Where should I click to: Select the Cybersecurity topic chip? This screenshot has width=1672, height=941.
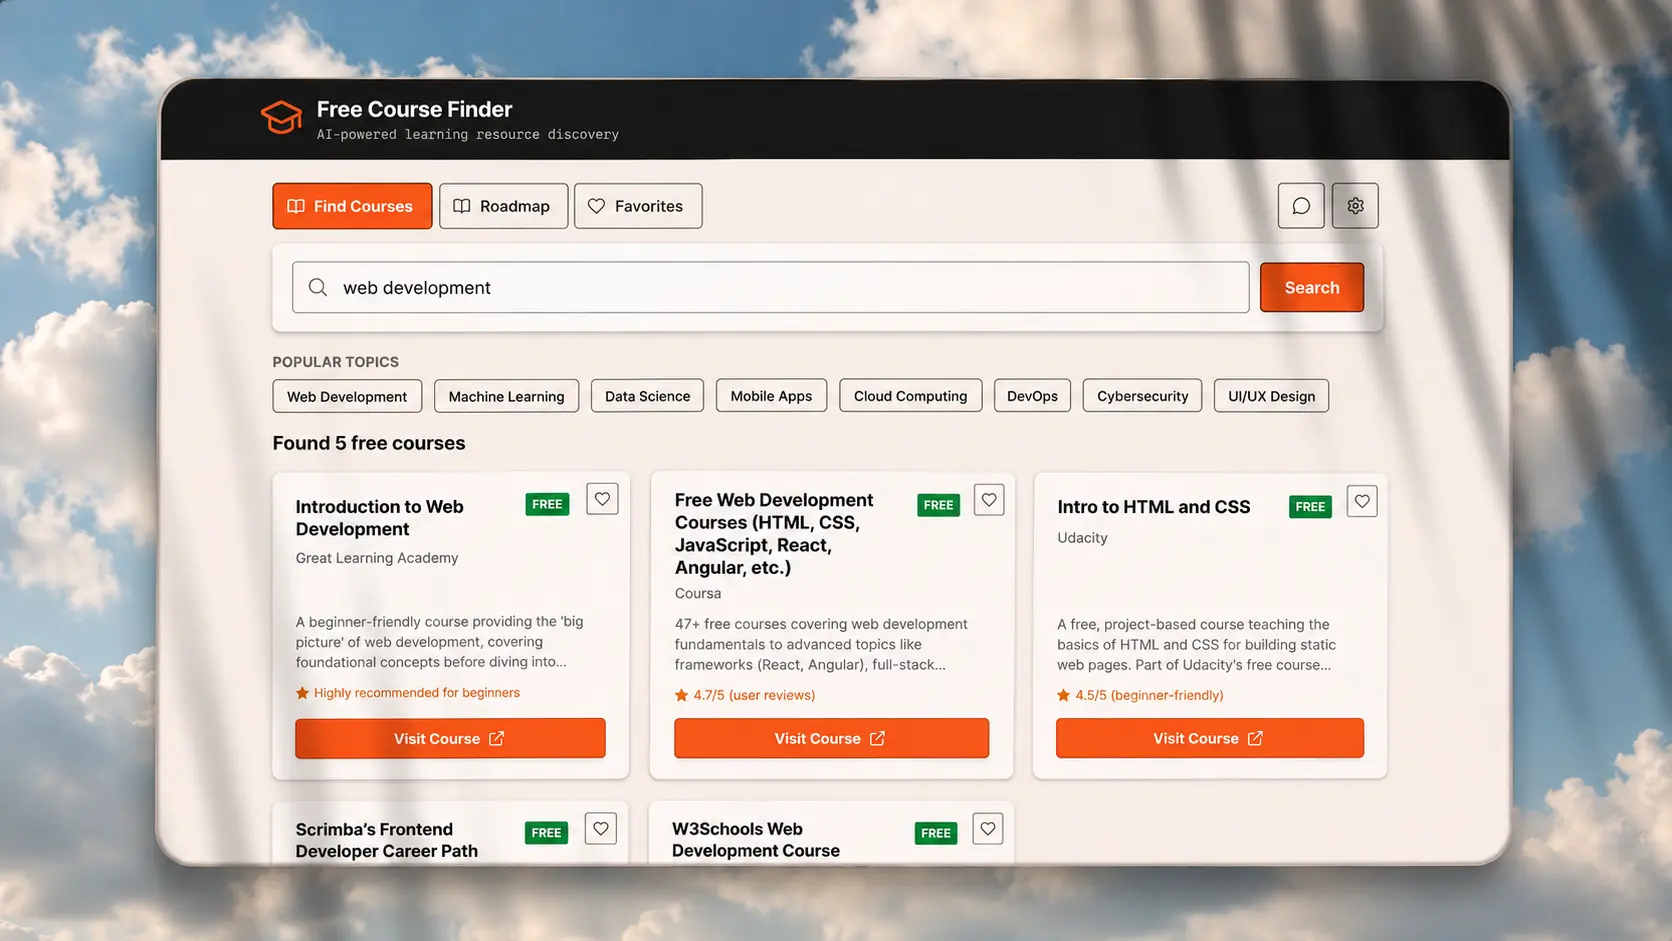click(1143, 396)
